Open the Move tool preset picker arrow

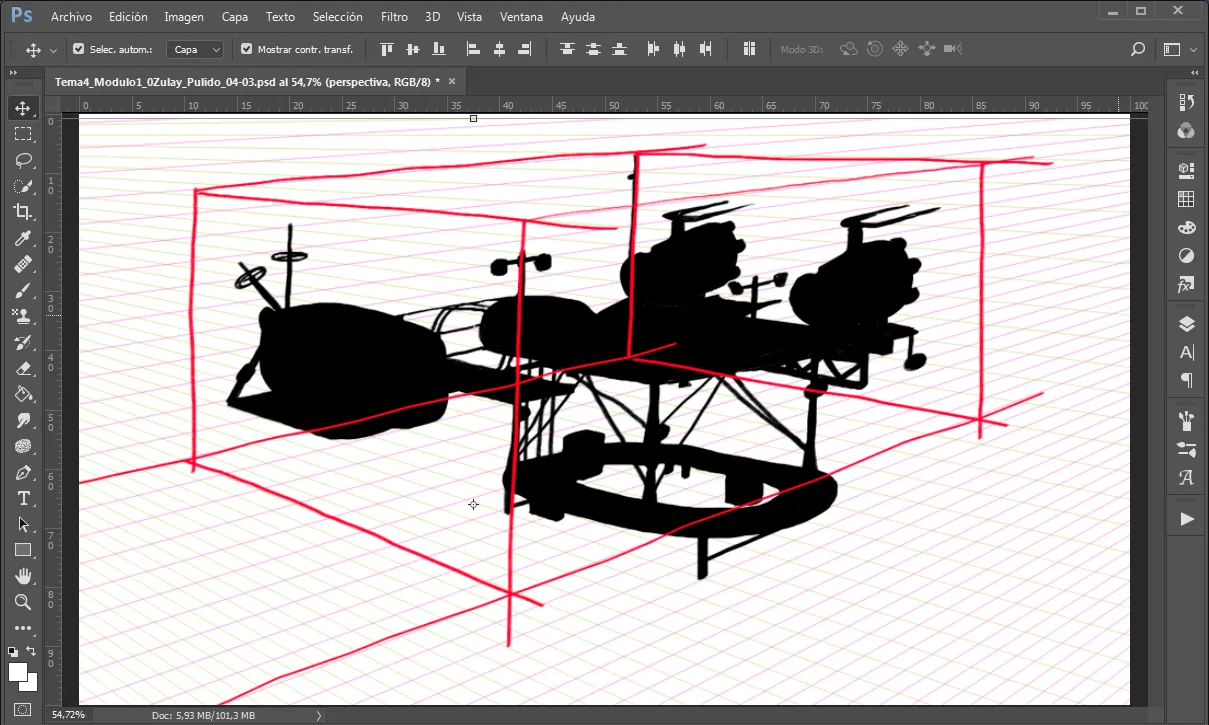pos(53,50)
